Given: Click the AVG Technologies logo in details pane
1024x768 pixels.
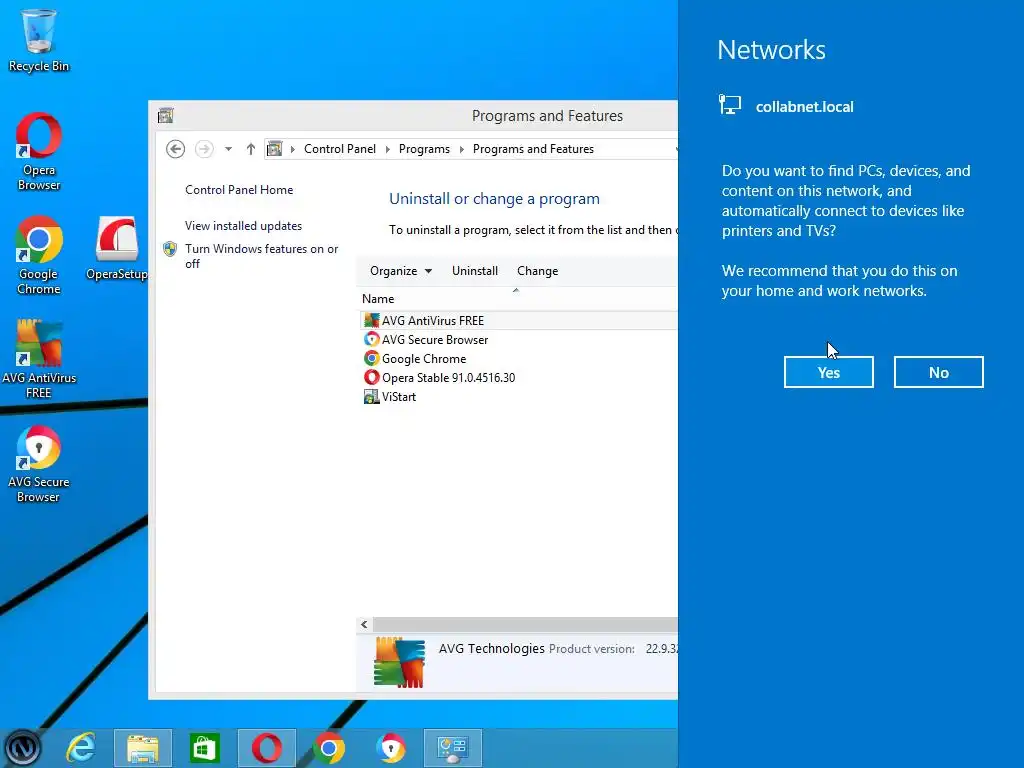Looking at the screenshot, I should pos(399,662).
